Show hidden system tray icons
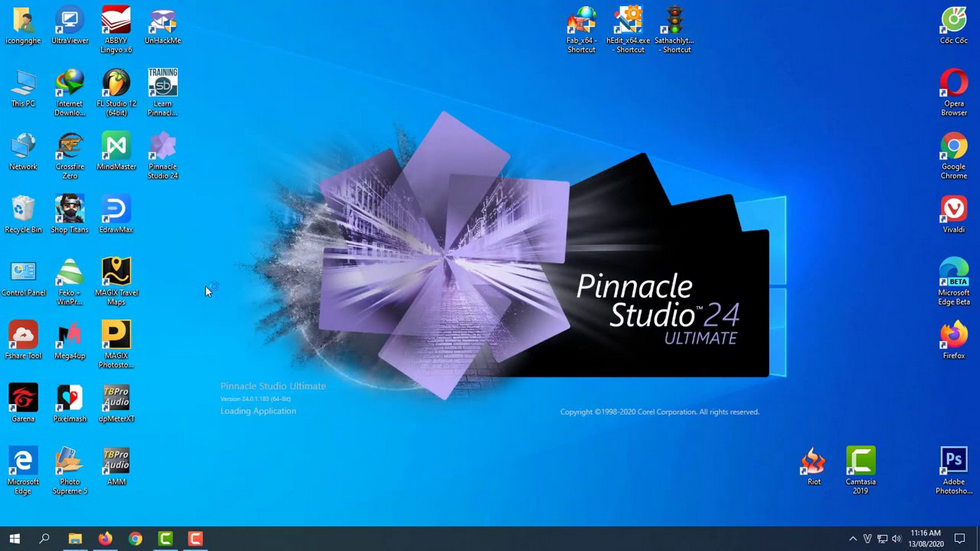Viewport: 980px width, 551px height. [852, 539]
